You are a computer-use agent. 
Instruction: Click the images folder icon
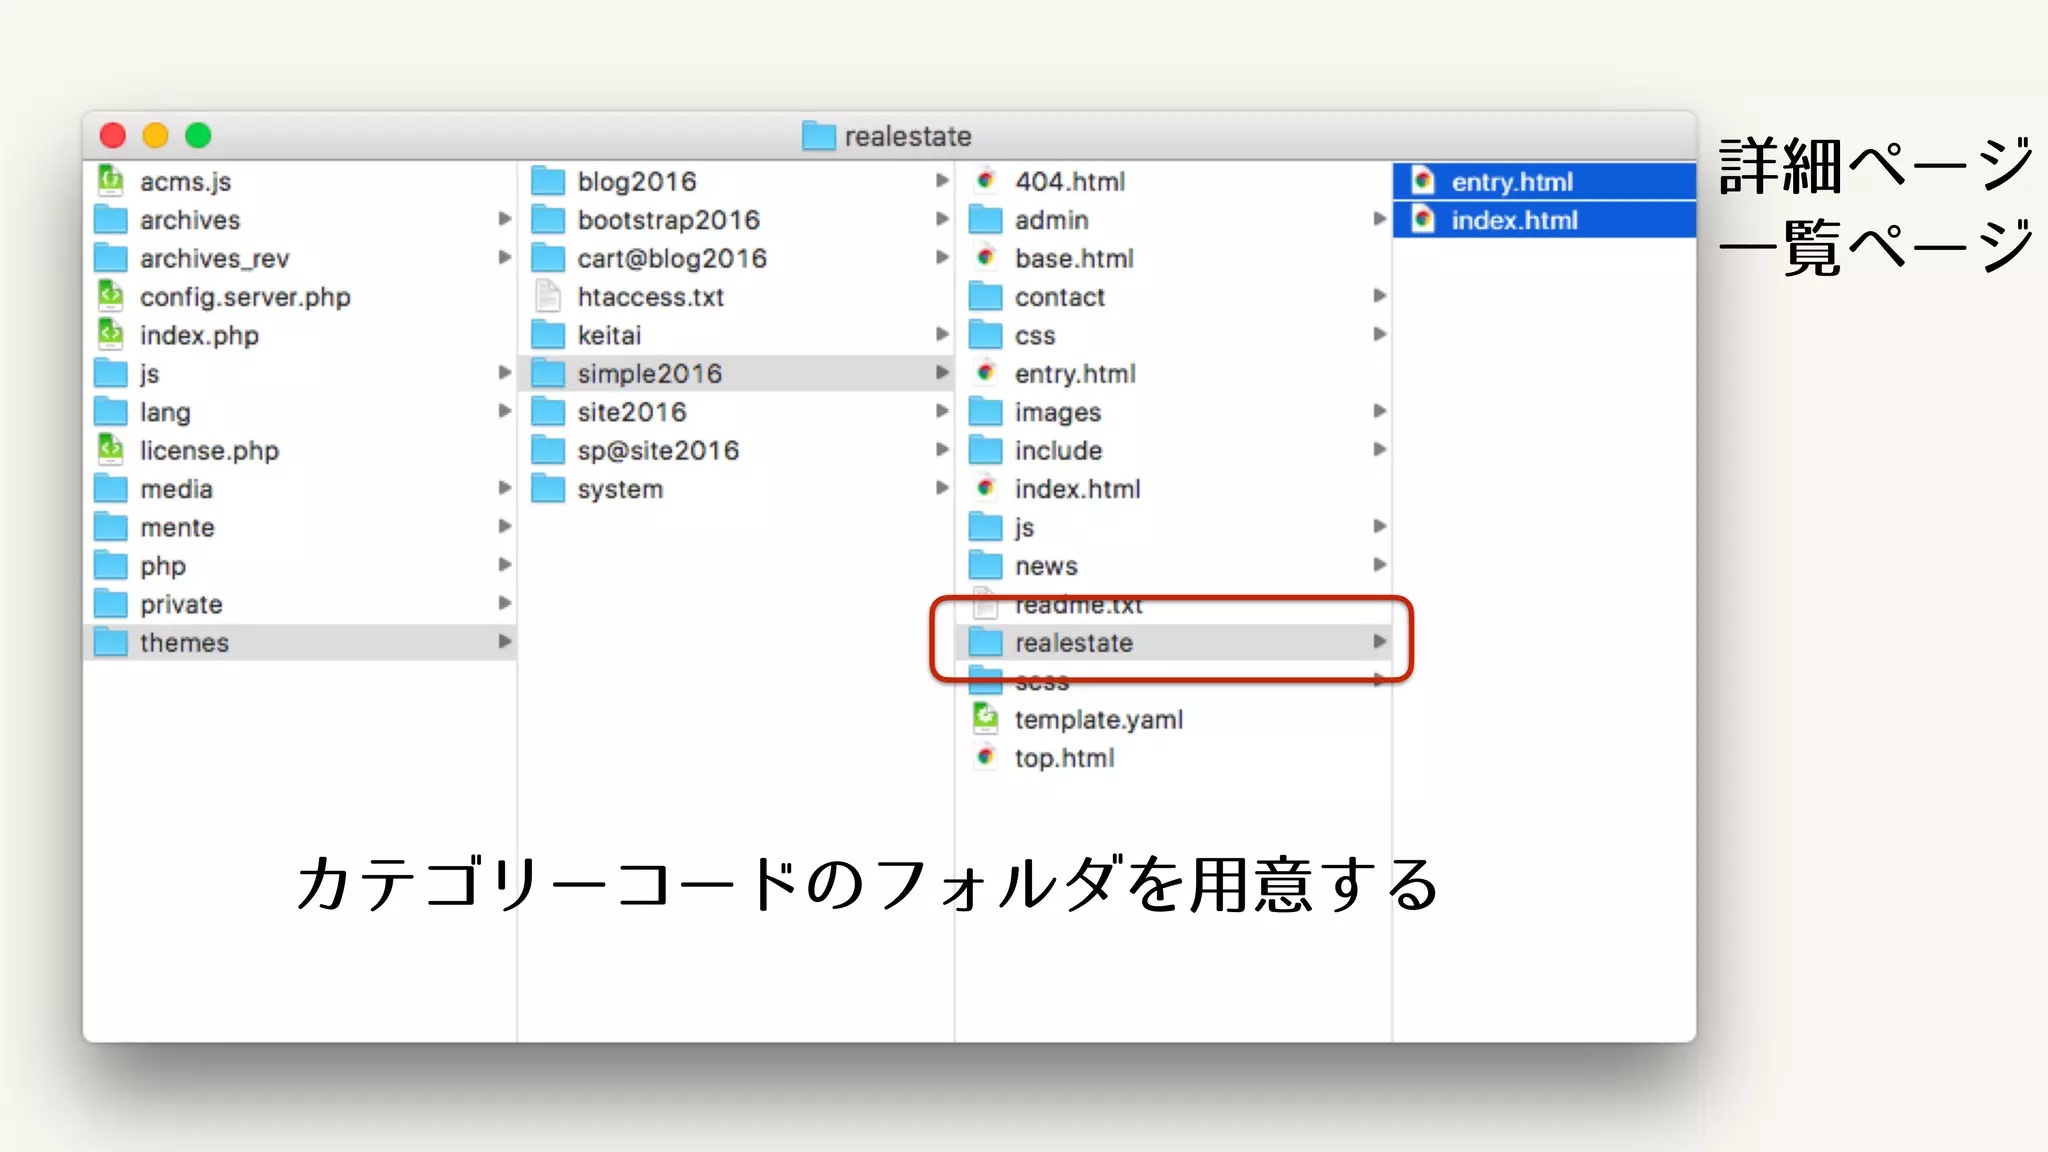point(986,411)
